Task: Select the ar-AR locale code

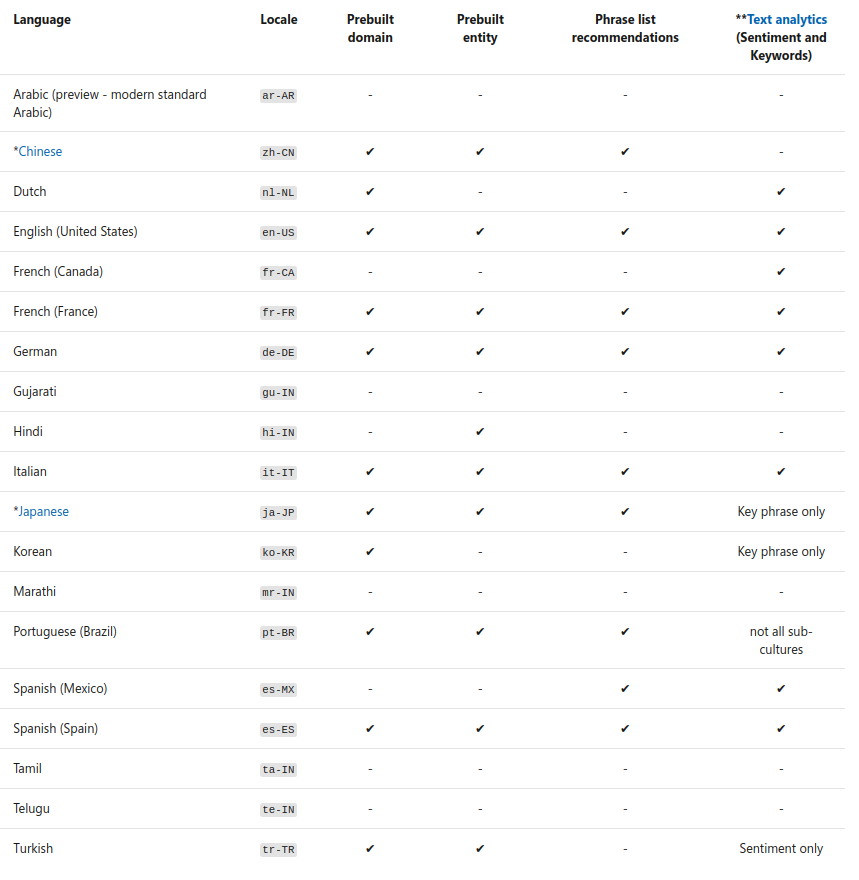Action: [x=278, y=96]
